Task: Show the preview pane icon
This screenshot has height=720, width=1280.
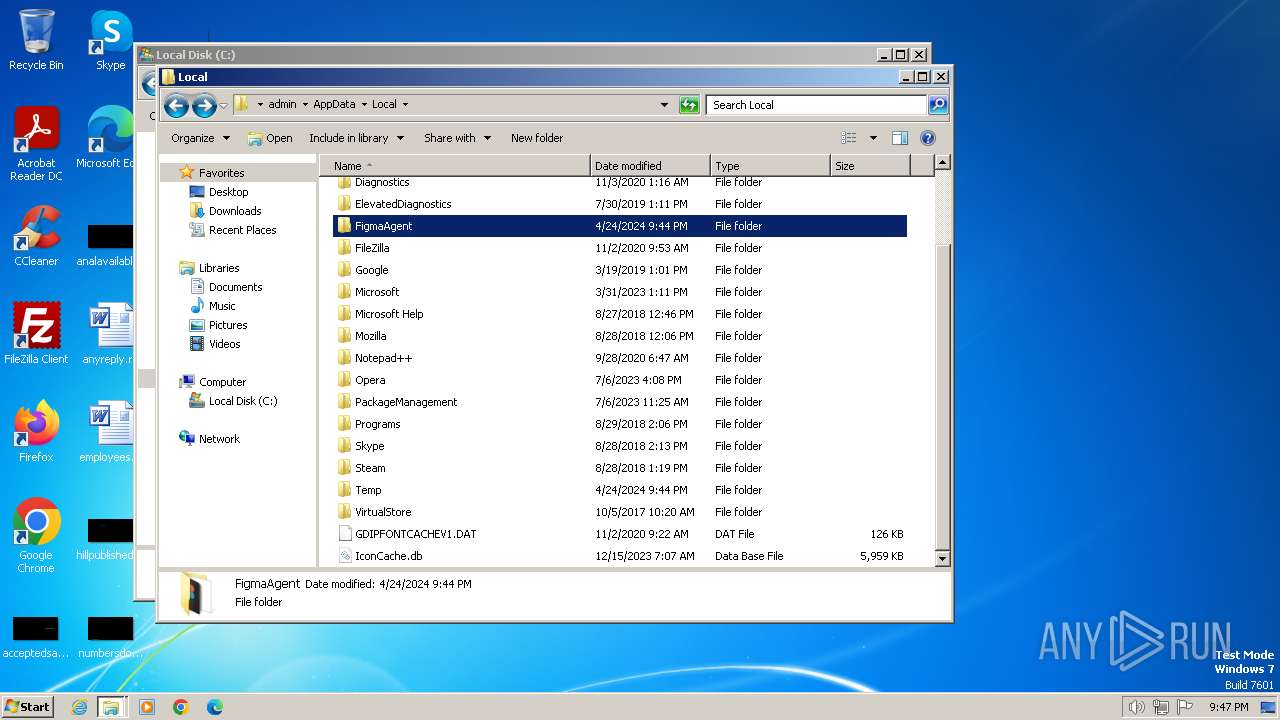Action: coord(900,138)
